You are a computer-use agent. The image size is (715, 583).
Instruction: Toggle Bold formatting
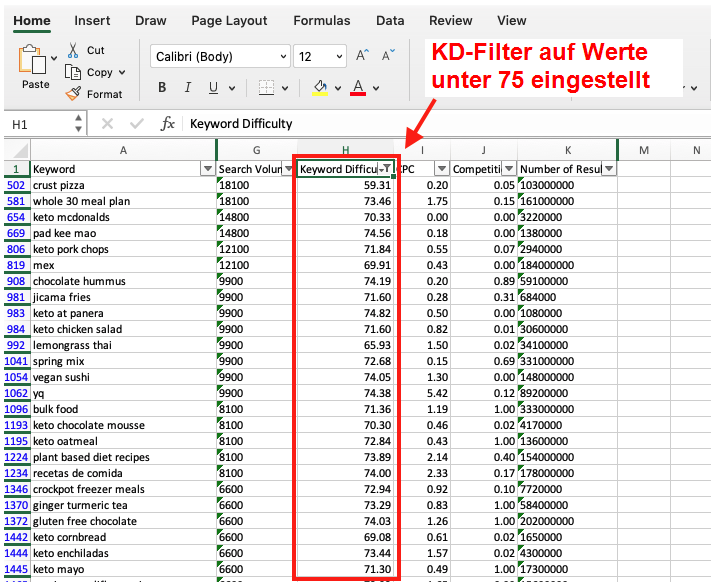[162, 88]
